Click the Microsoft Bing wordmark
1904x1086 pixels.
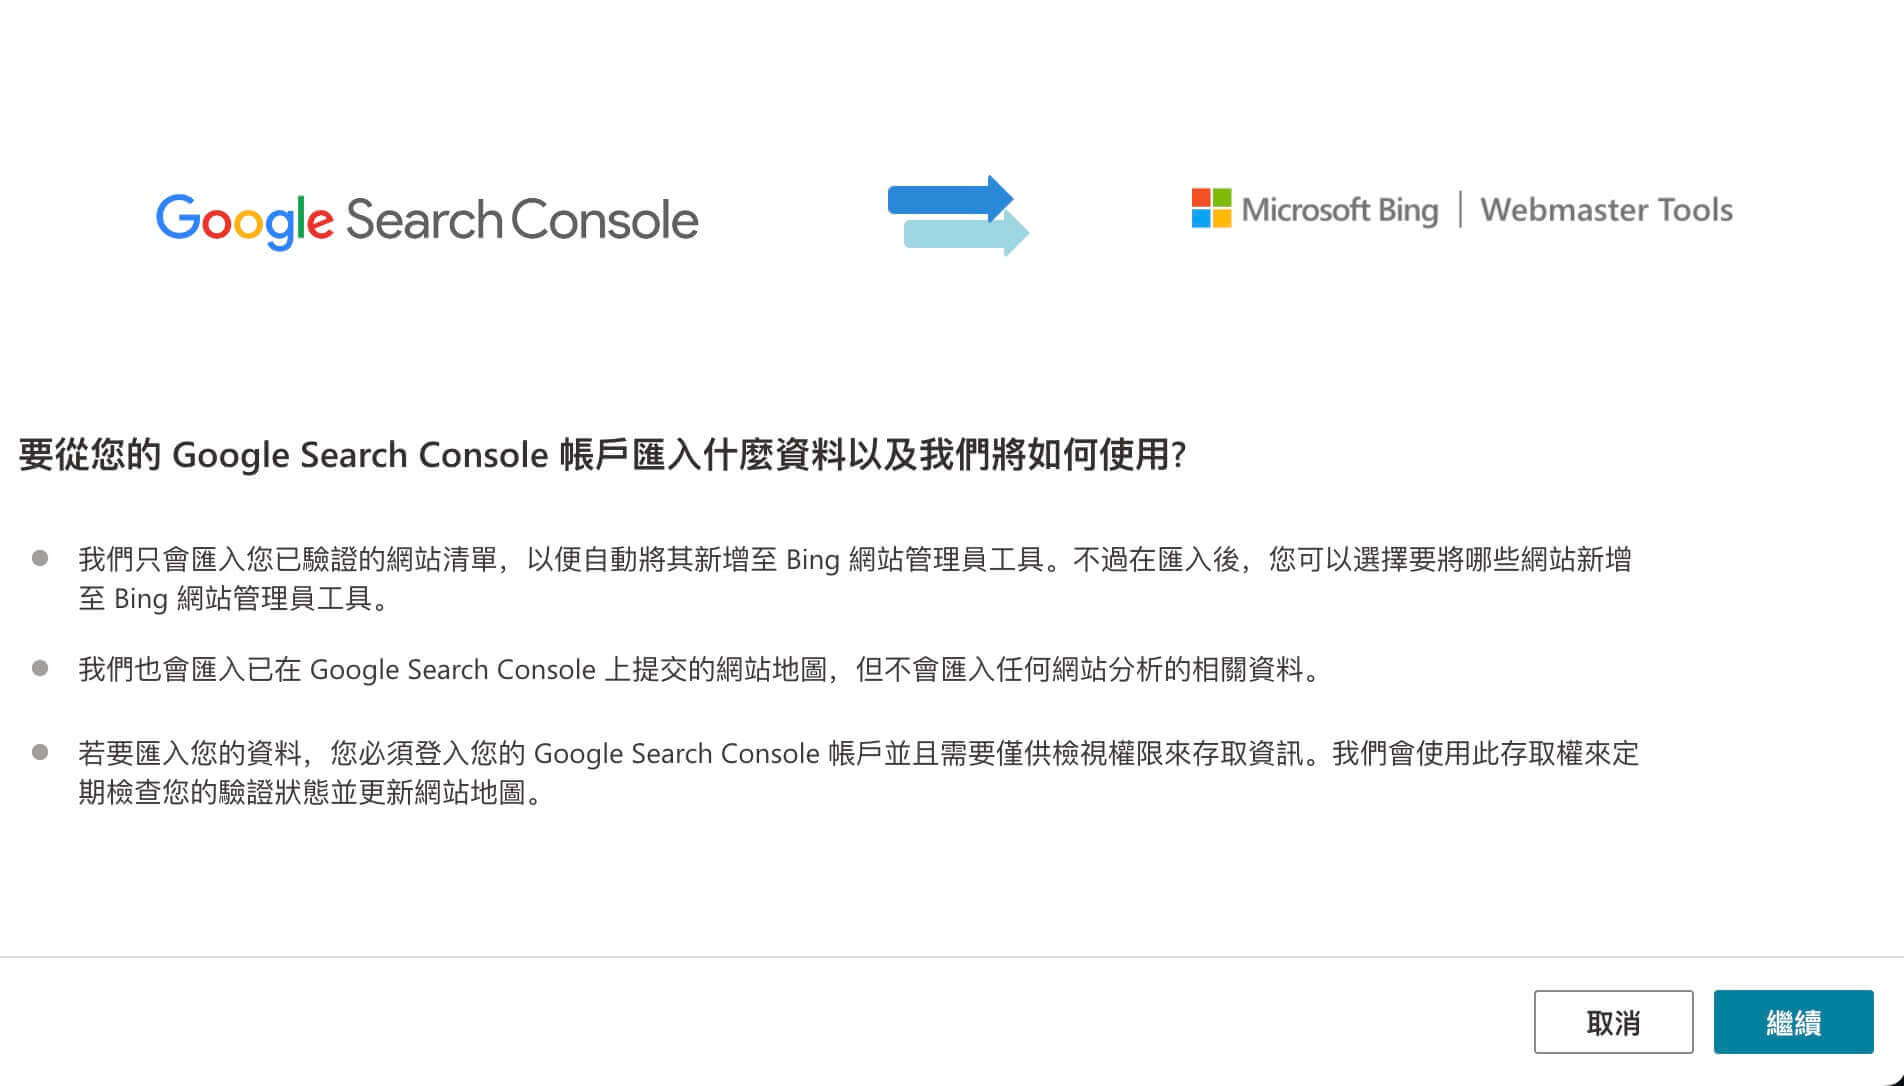(x=1339, y=210)
